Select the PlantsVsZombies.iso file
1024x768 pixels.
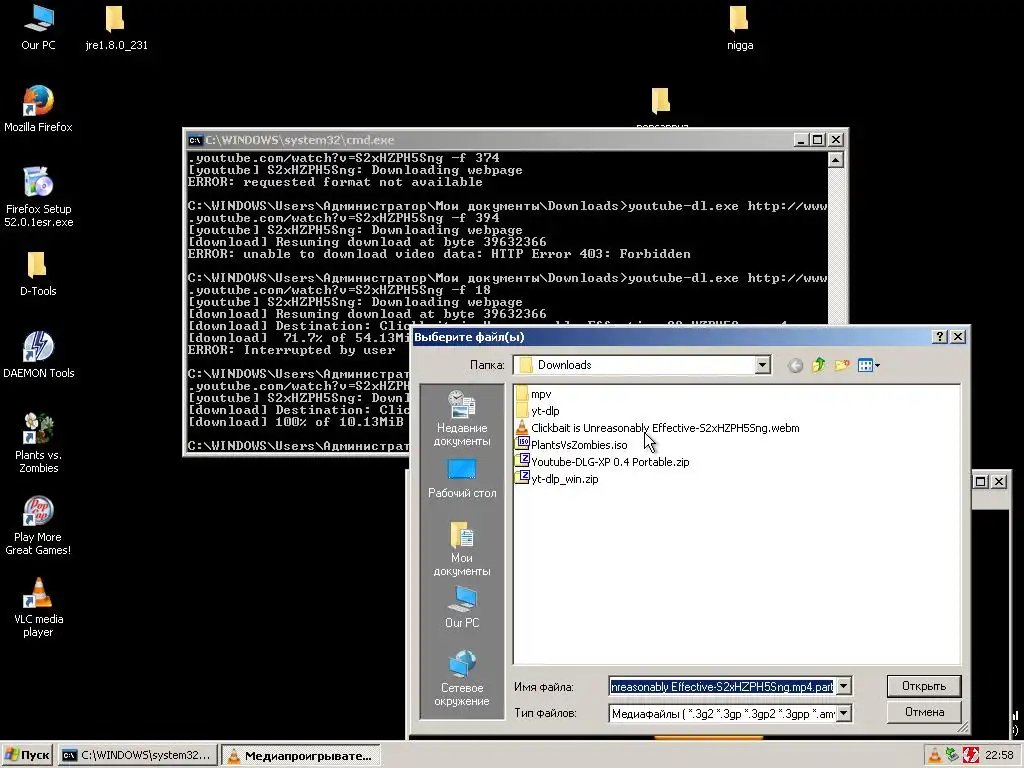click(x=571, y=445)
